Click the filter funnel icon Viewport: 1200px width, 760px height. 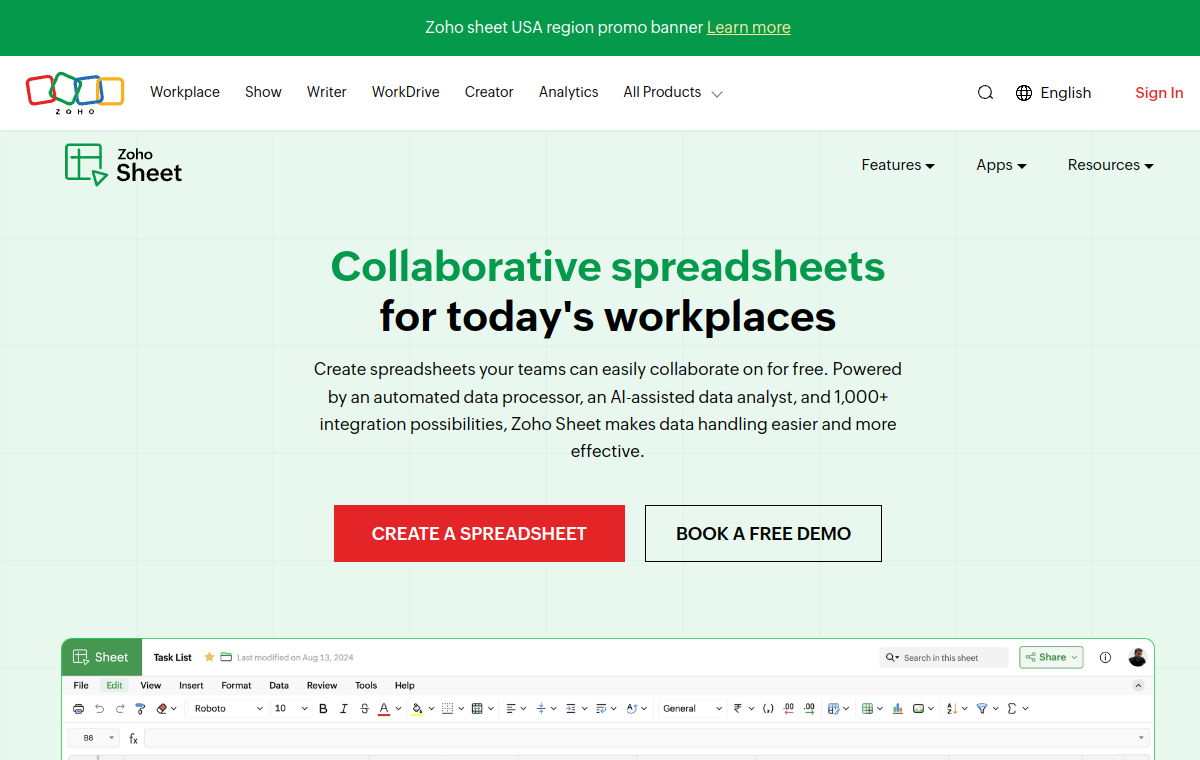pyautogui.click(x=982, y=709)
